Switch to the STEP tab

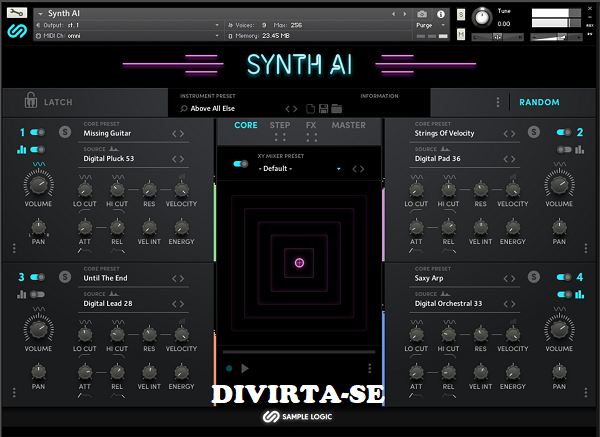click(280, 125)
